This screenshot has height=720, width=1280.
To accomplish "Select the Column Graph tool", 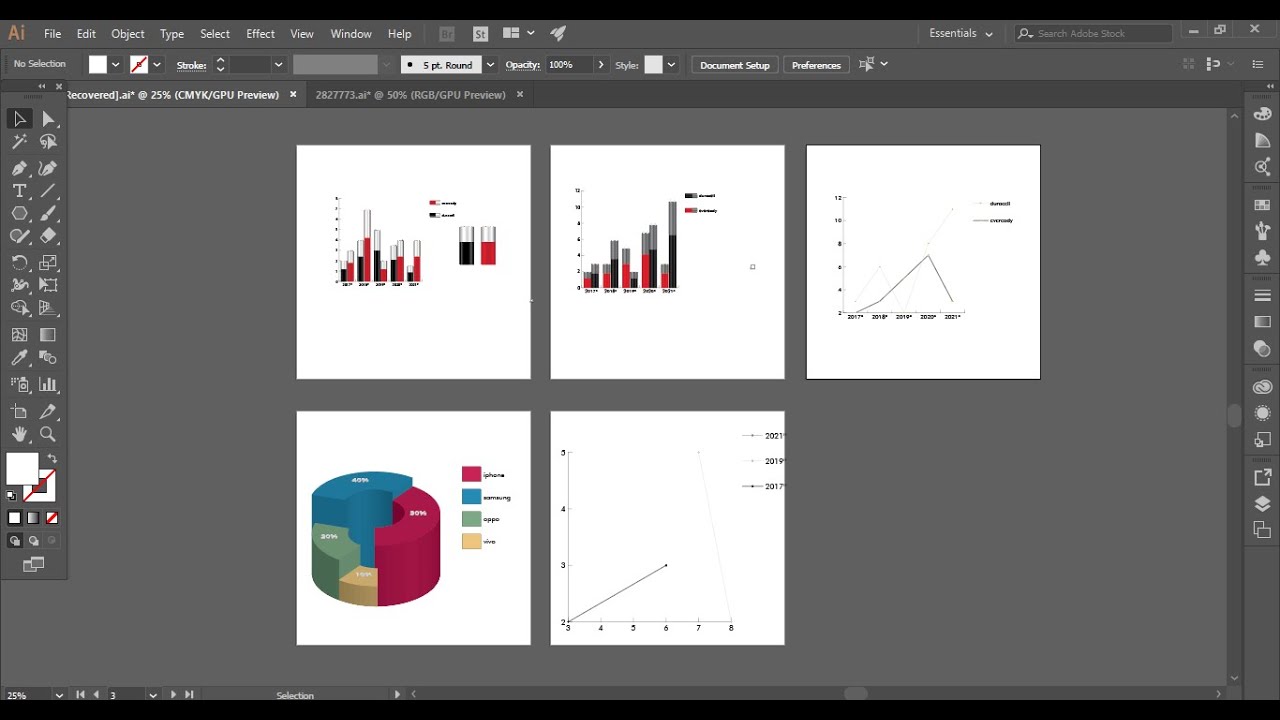I will coord(48,384).
